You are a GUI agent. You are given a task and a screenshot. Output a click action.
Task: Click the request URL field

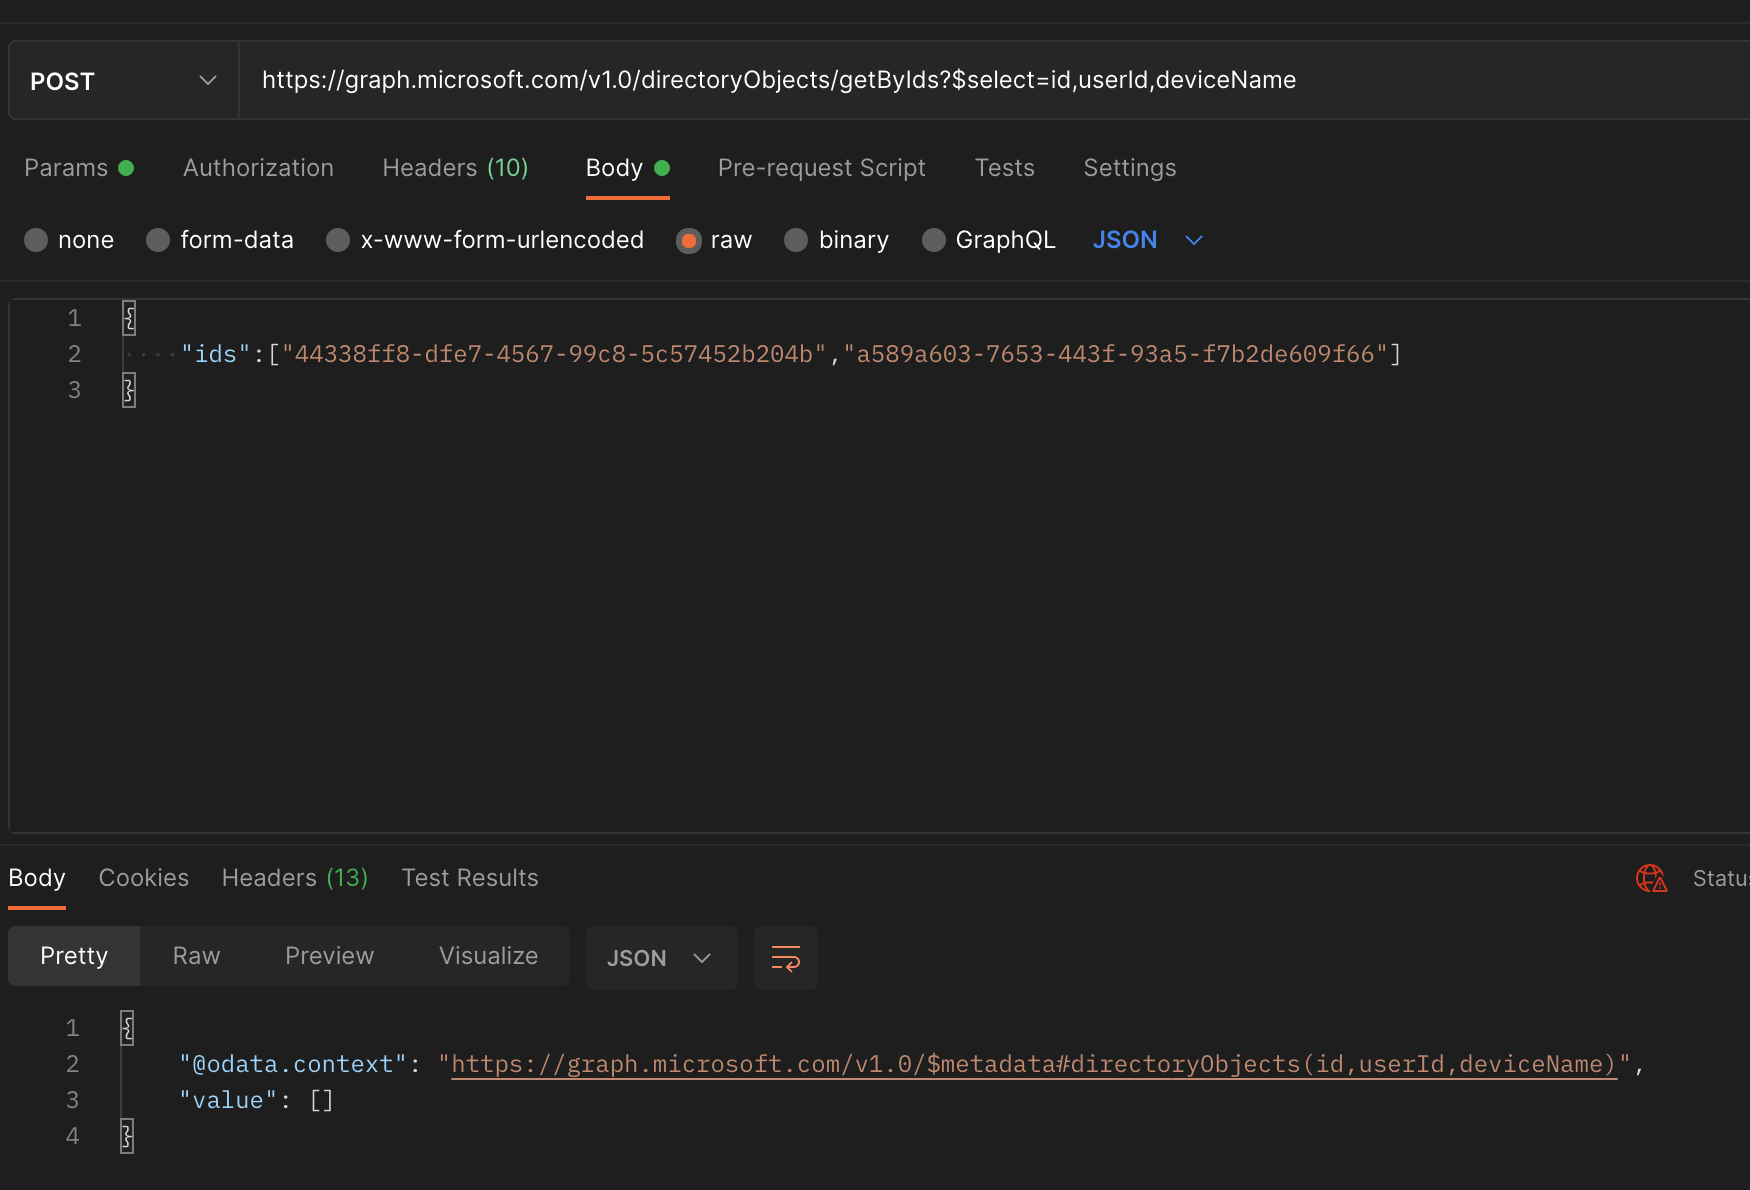[x=995, y=80]
